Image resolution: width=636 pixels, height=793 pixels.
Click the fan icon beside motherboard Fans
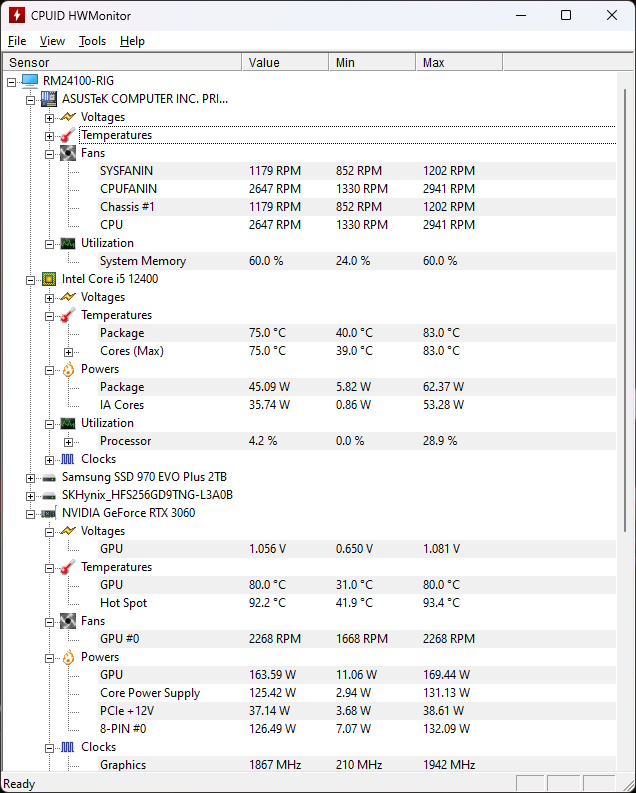[68, 153]
